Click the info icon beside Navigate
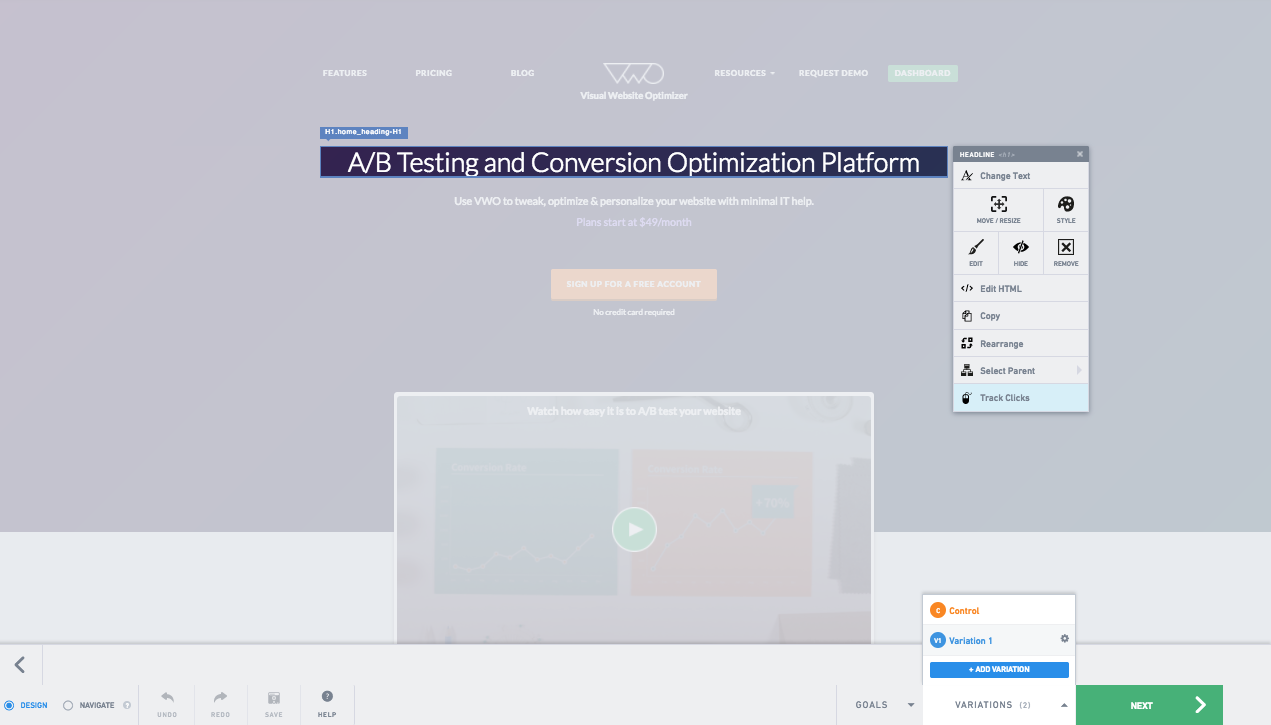The height and width of the screenshot is (725, 1271). [x=127, y=705]
